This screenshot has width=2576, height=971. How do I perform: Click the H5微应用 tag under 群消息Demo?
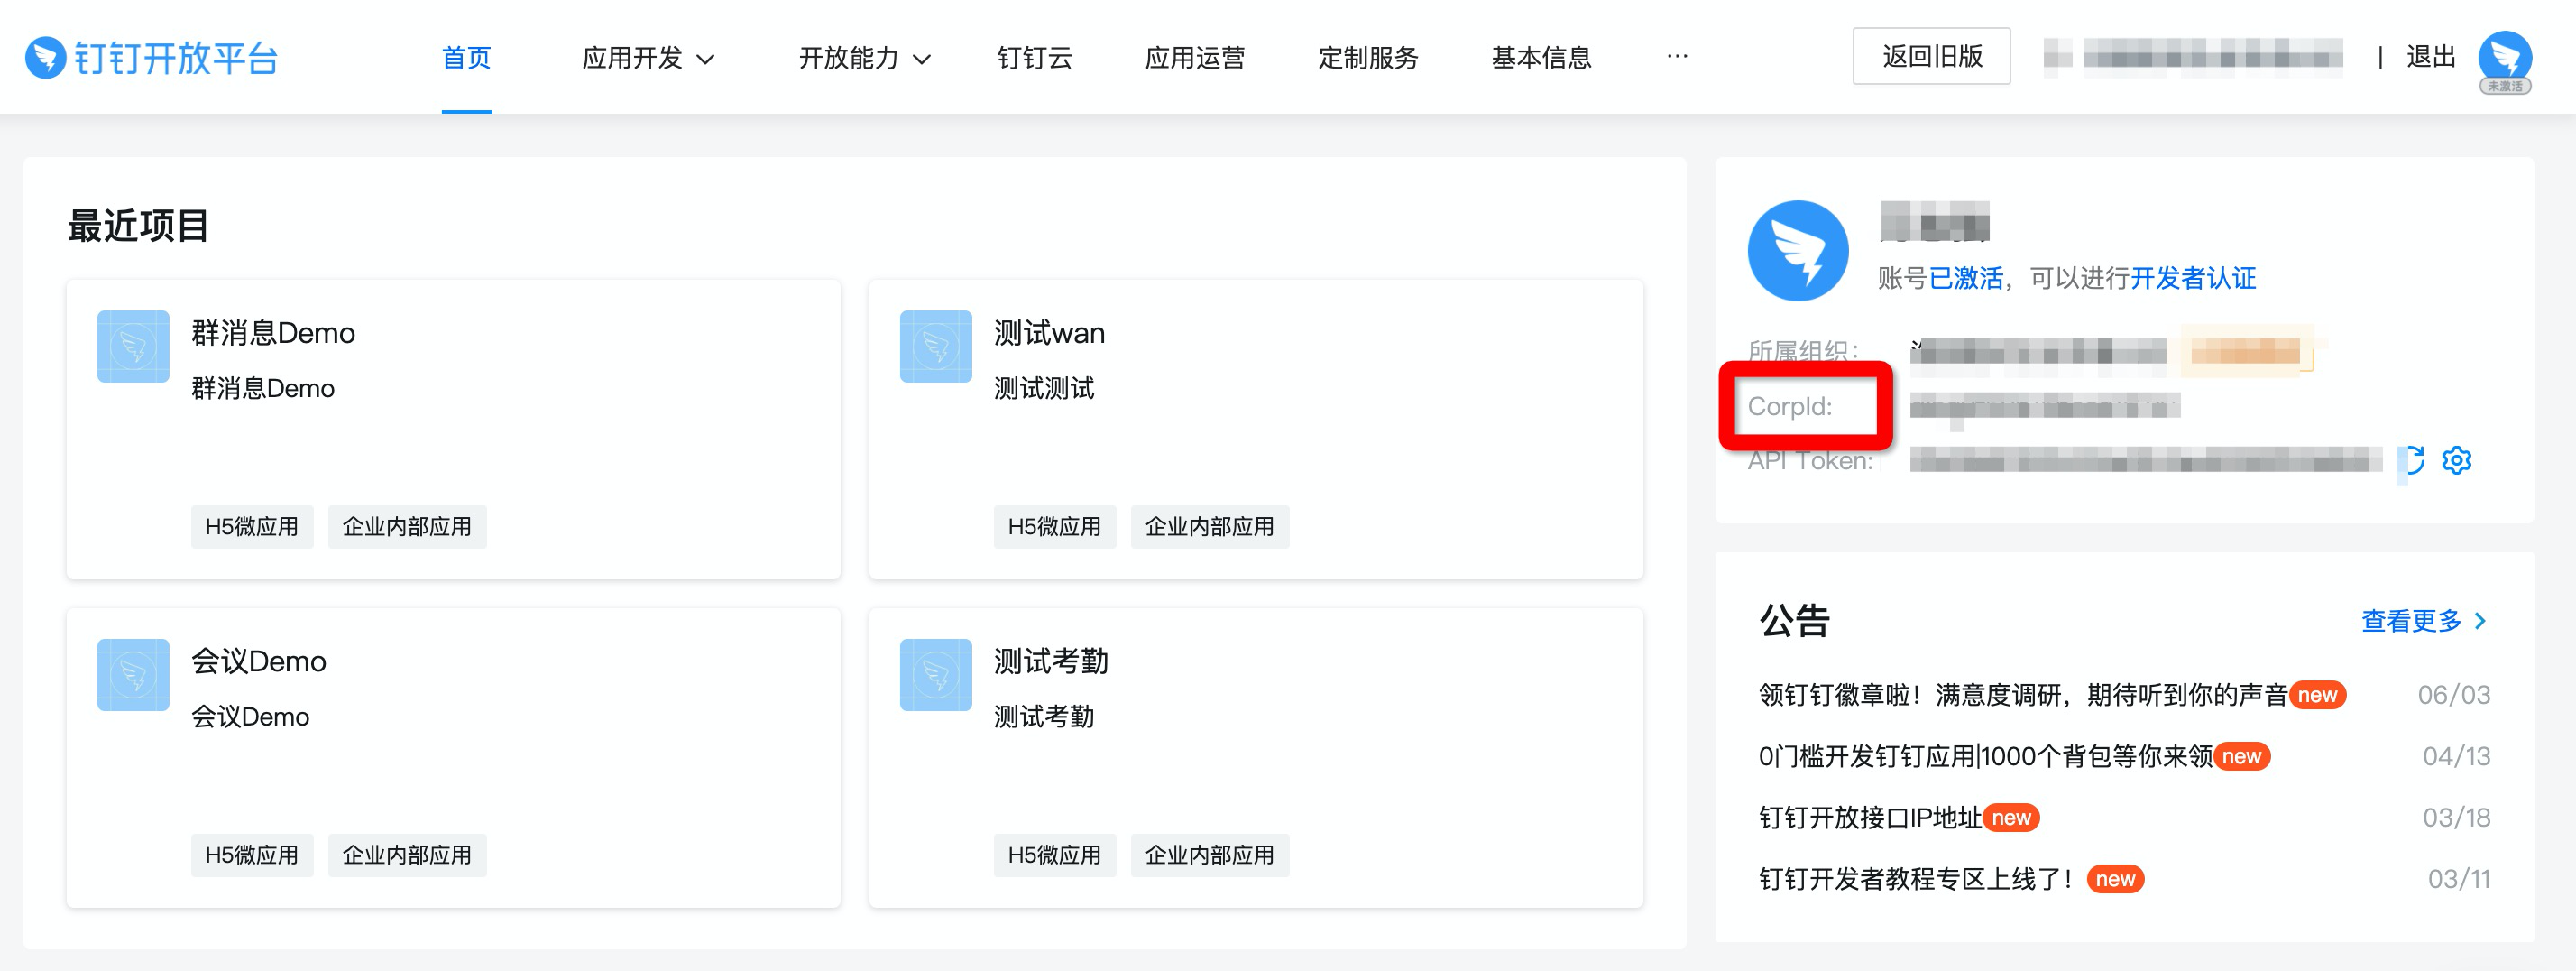(x=252, y=526)
